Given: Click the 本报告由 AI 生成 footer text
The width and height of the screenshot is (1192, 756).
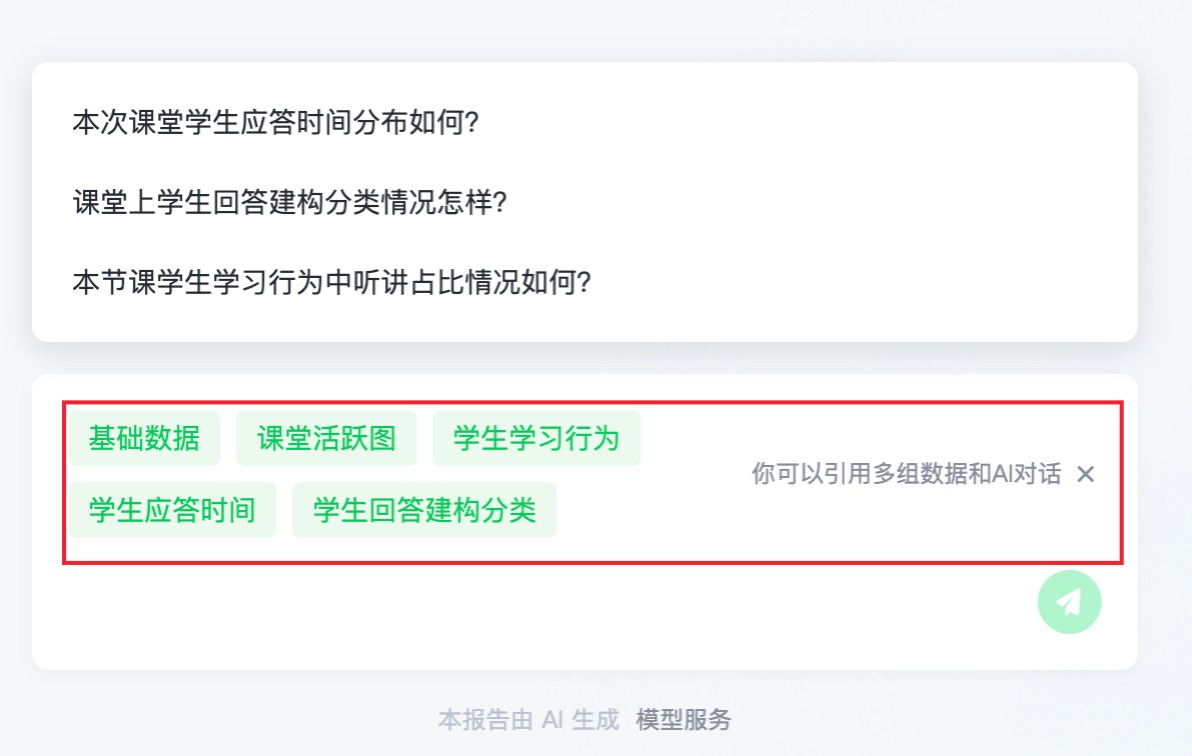Looking at the screenshot, I should [528, 719].
